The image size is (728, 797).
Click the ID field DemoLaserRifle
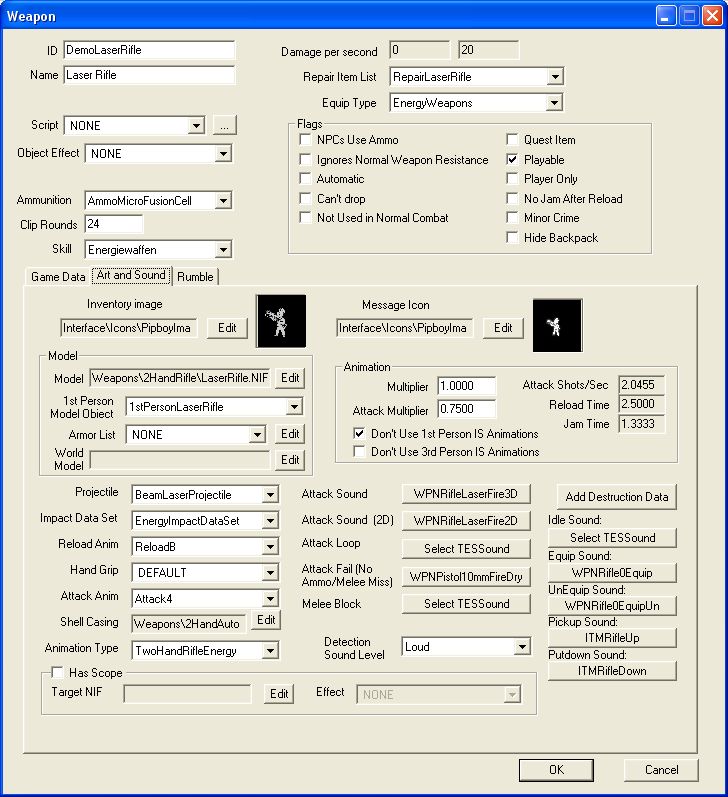[149, 50]
